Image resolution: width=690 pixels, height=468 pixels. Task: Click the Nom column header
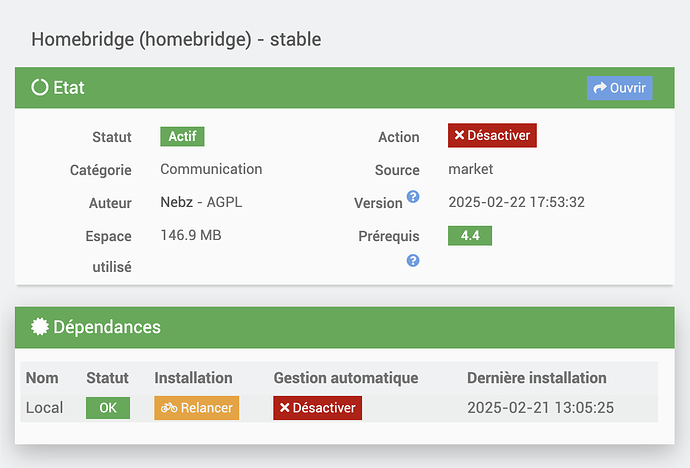point(43,378)
